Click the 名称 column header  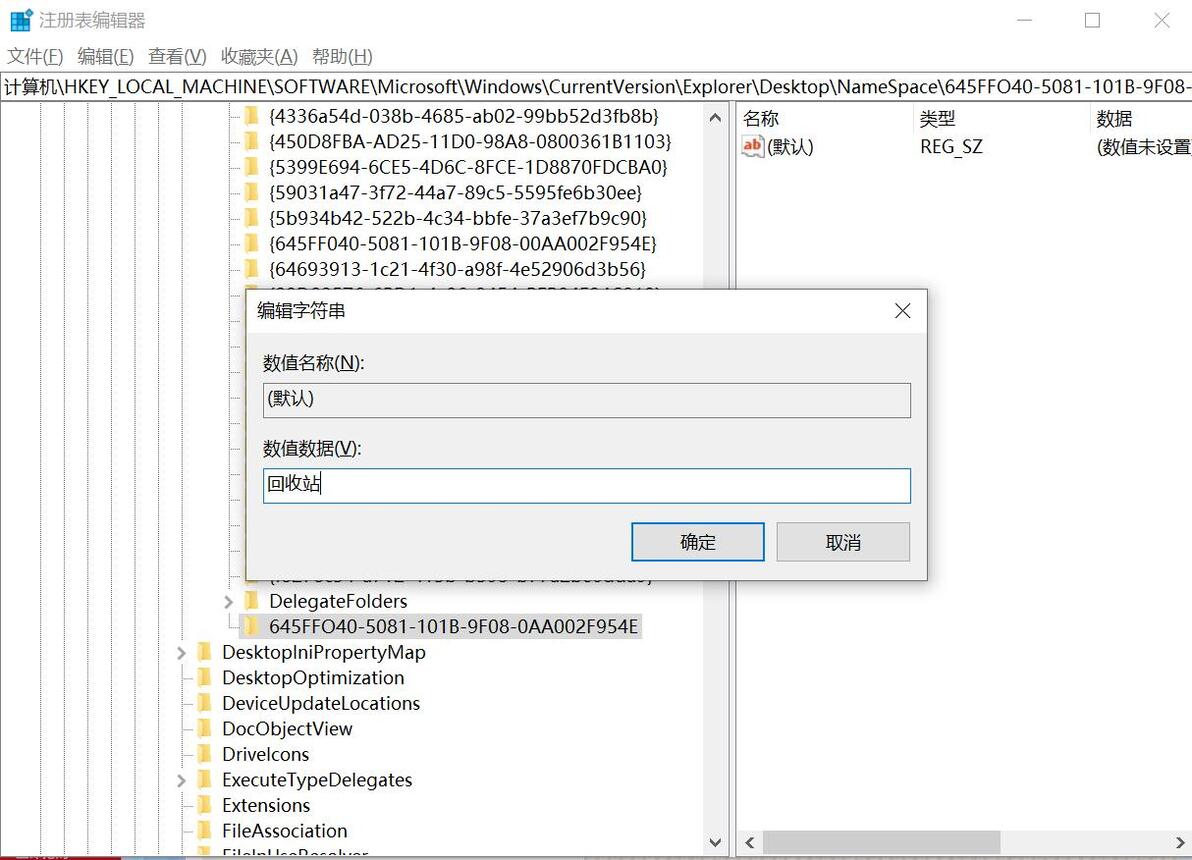pos(761,119)
